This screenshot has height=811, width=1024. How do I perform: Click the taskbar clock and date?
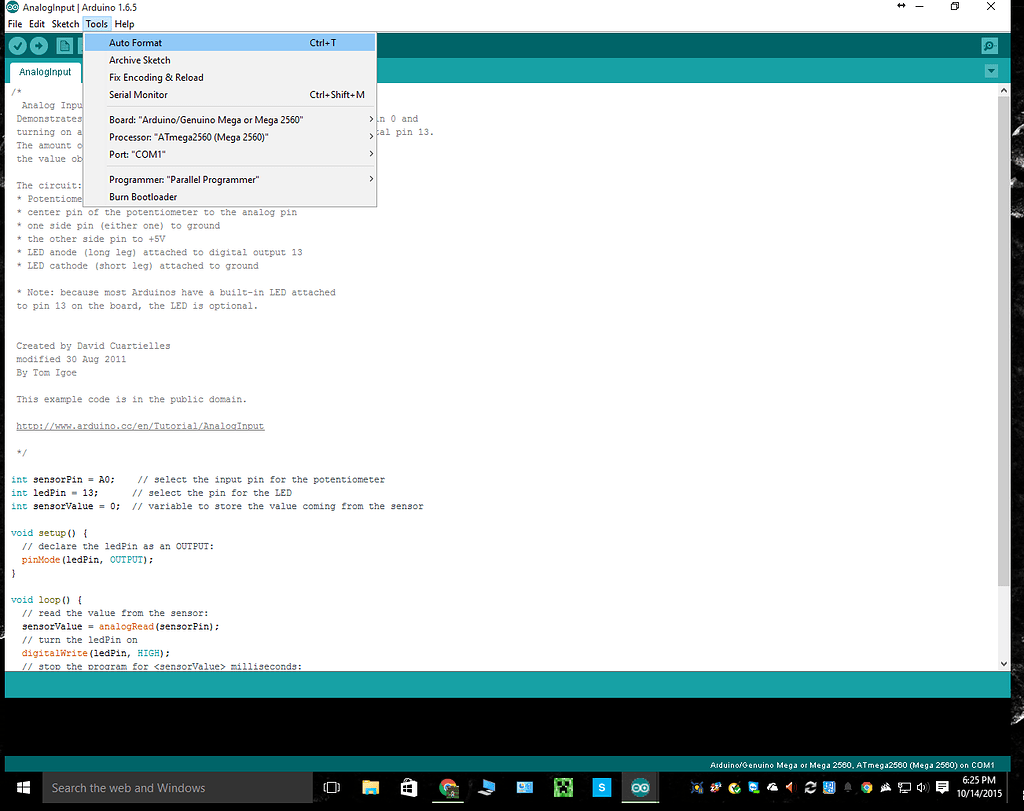tap(979, 787)
